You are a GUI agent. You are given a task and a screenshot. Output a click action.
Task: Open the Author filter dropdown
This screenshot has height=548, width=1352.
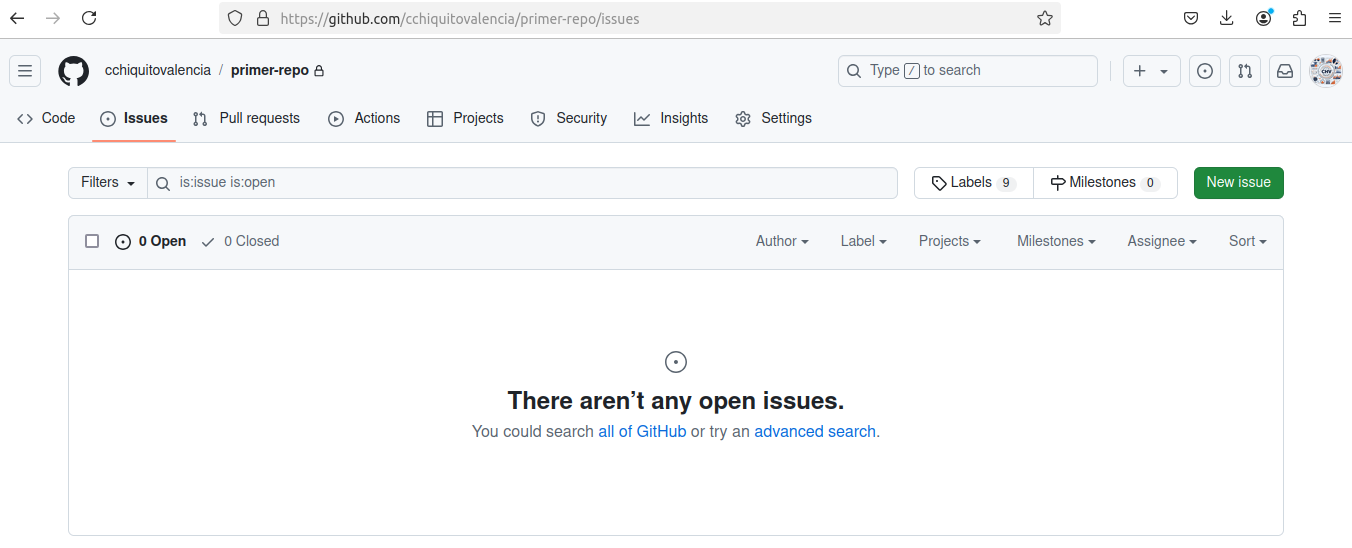coord(782,241)
